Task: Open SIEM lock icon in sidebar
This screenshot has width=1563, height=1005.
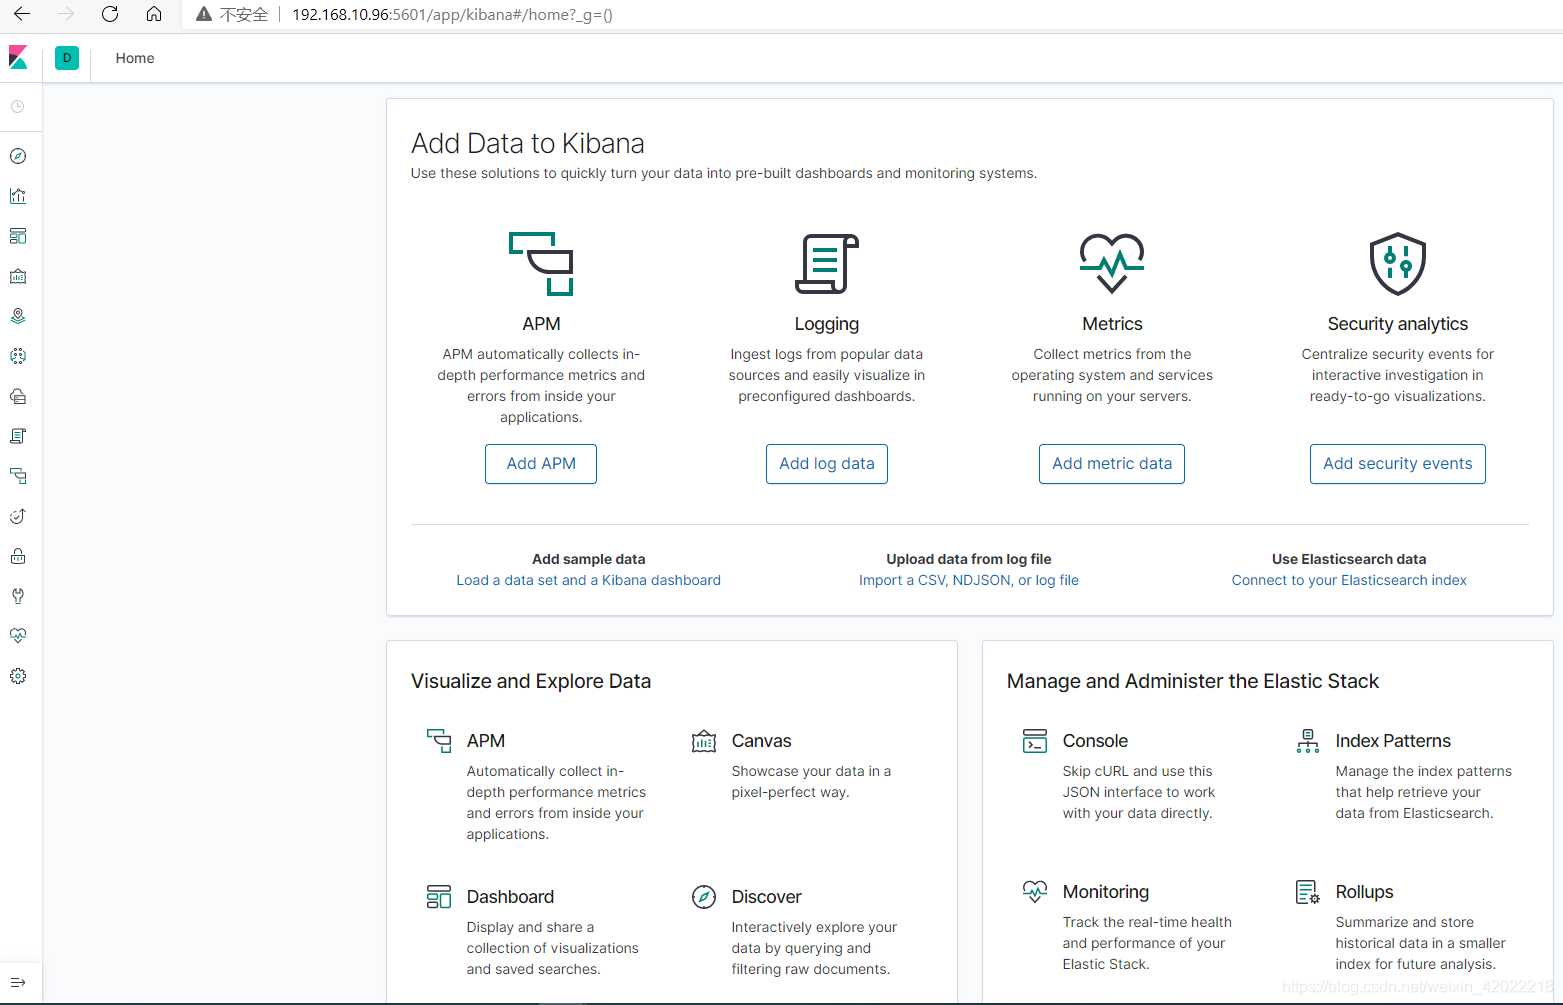Action: click(x=18, y=556)
